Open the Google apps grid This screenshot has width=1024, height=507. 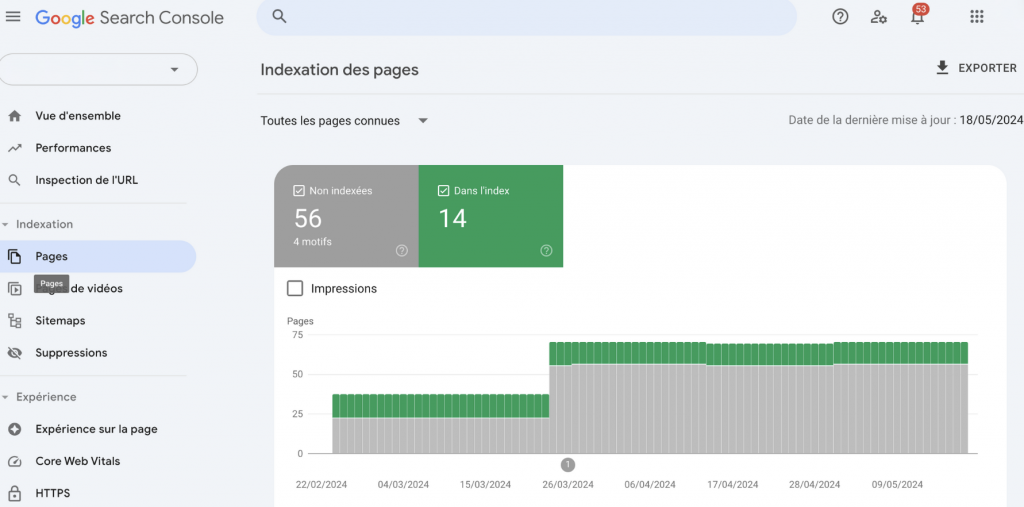[977, 17]
